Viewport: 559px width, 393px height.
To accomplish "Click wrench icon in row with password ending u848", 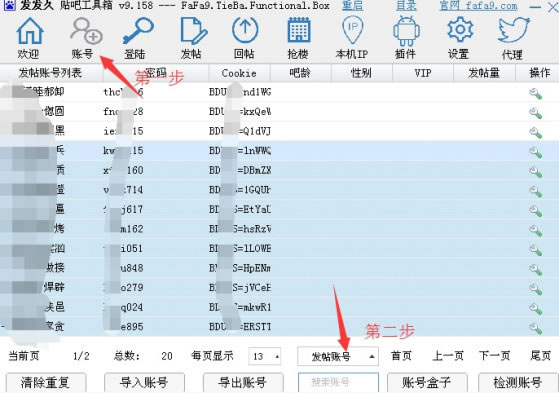I will (x=535, y=270).
